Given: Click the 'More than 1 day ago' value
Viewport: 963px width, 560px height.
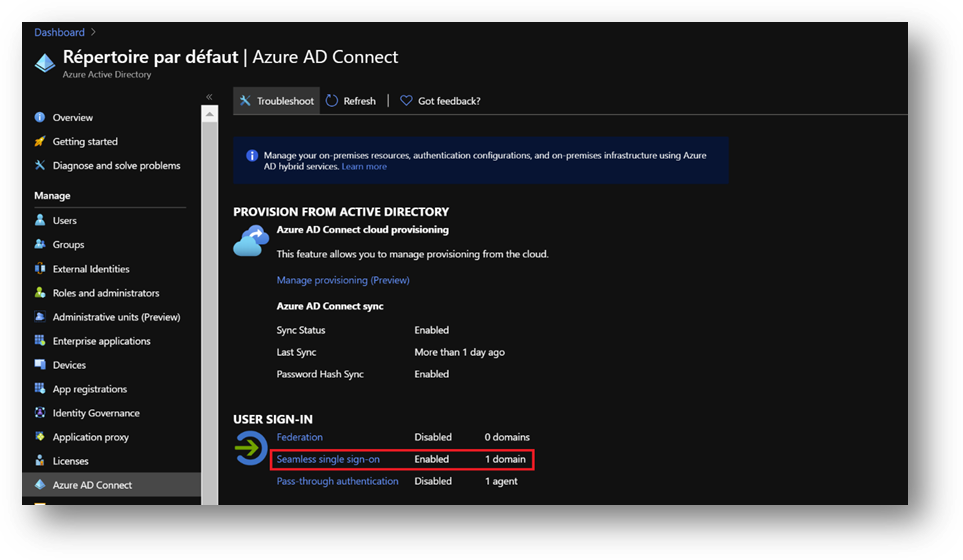Looking at the screenshot, I should [x=459, y=352].
